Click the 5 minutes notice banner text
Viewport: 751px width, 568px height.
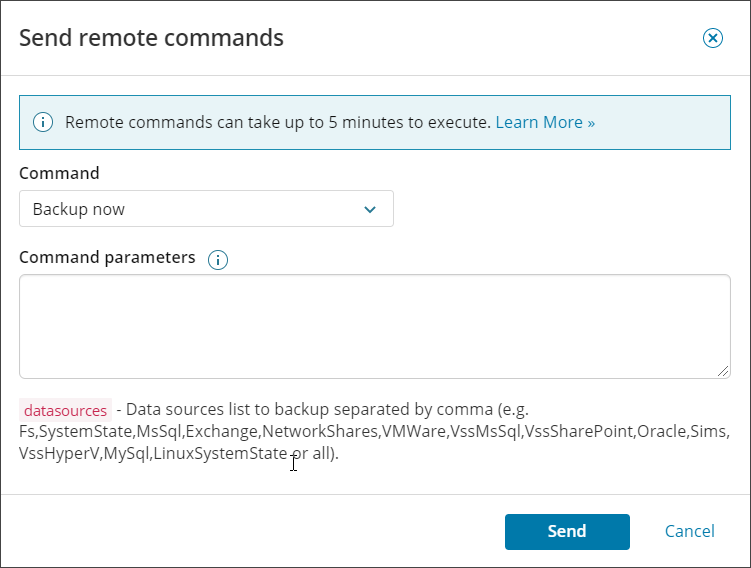(278, 122)
